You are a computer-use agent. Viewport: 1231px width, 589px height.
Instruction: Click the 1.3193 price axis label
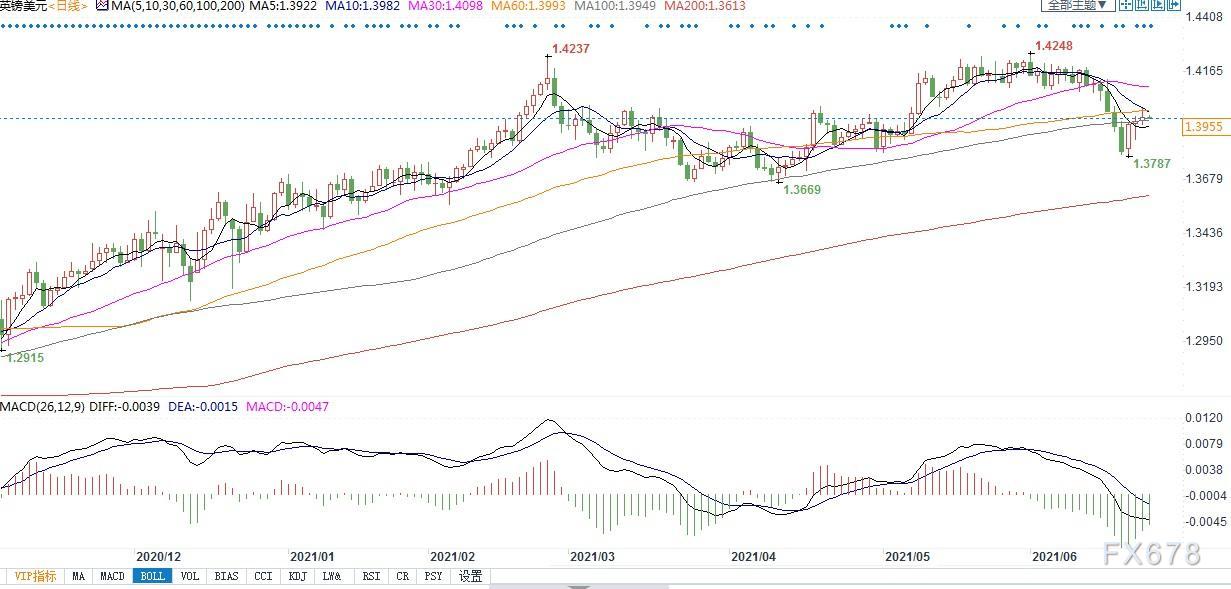pyautogui.click(x=1205, y=287)
